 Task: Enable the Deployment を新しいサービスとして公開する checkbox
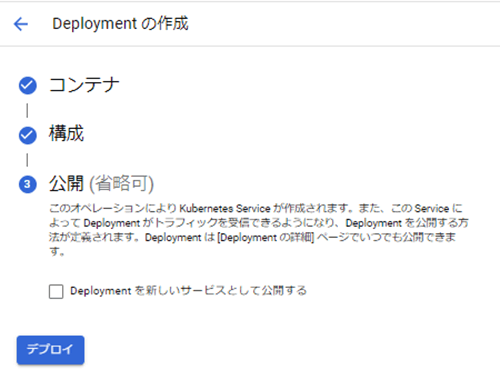coord(56,291)
